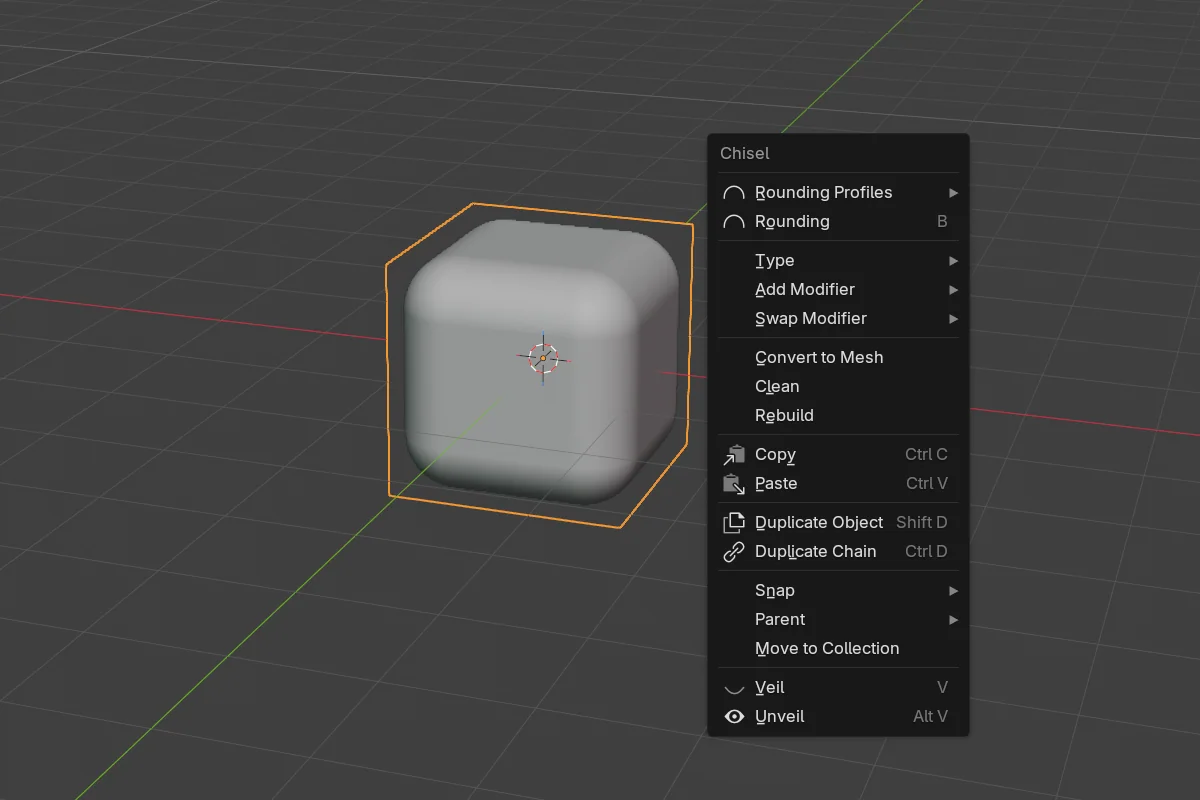The image size is (1200, 800).
Task: Click the Rounding Profiles arc icon
Action: point(734,193)
